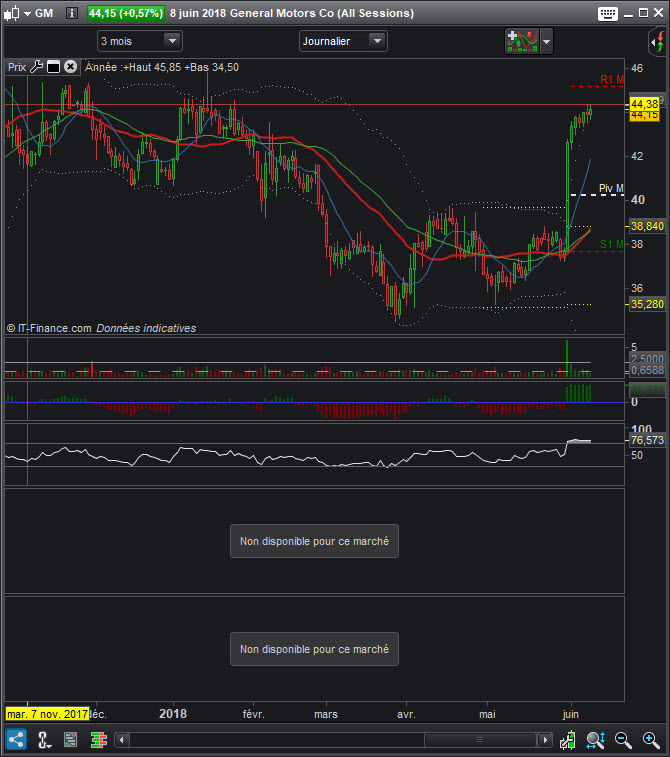Open the Prix settings wrench icon
The height and width of the screenshot is (757, 670).
[37, 67]
